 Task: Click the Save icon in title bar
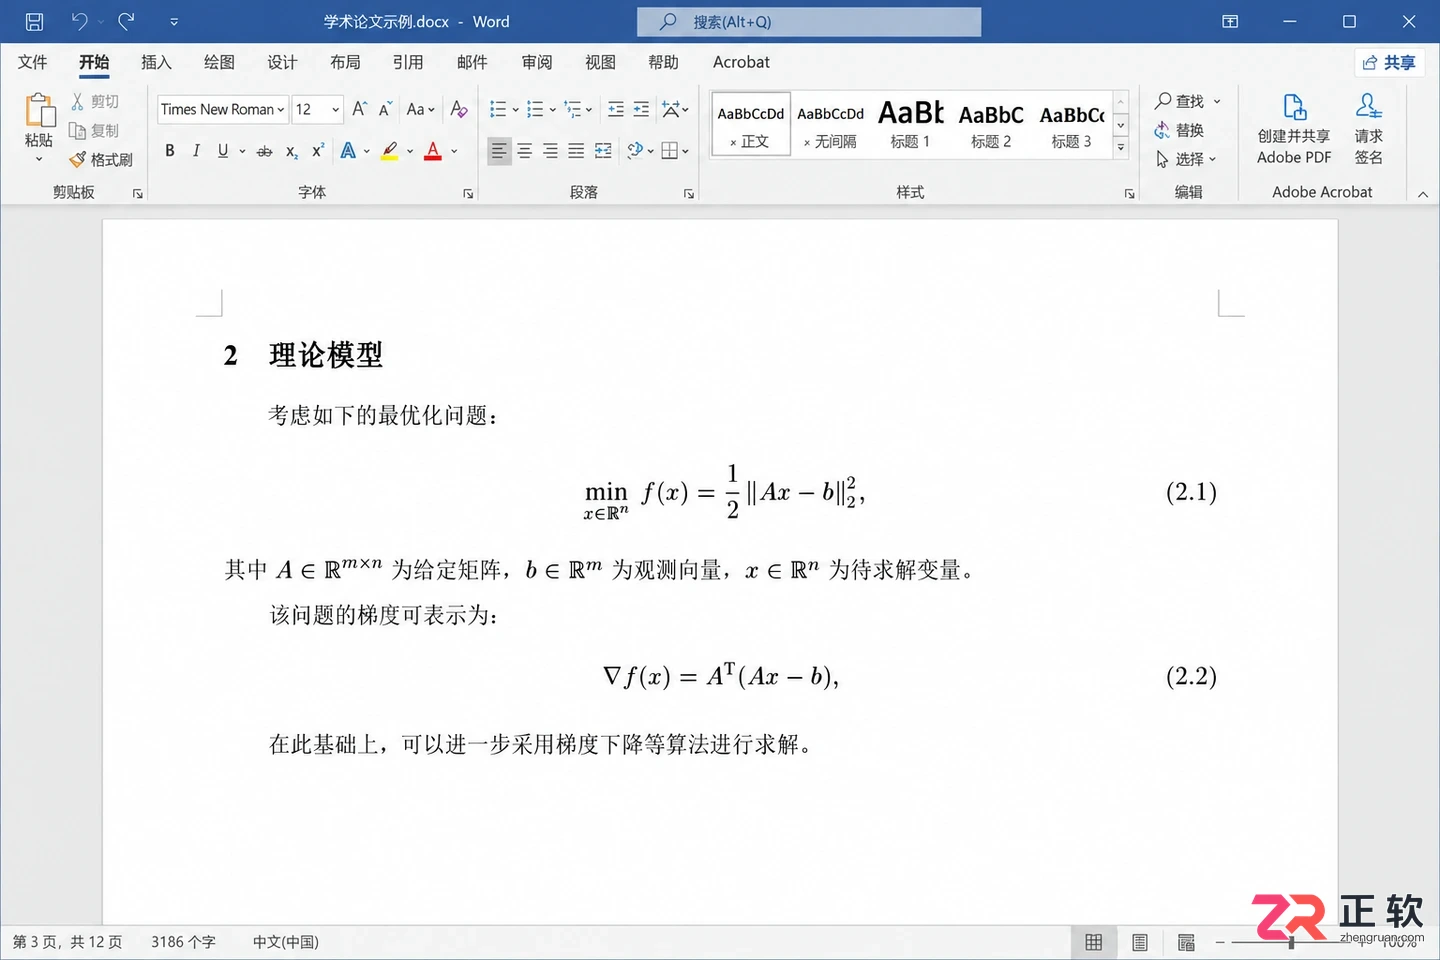pyautogui.click(x=34, y=21)
